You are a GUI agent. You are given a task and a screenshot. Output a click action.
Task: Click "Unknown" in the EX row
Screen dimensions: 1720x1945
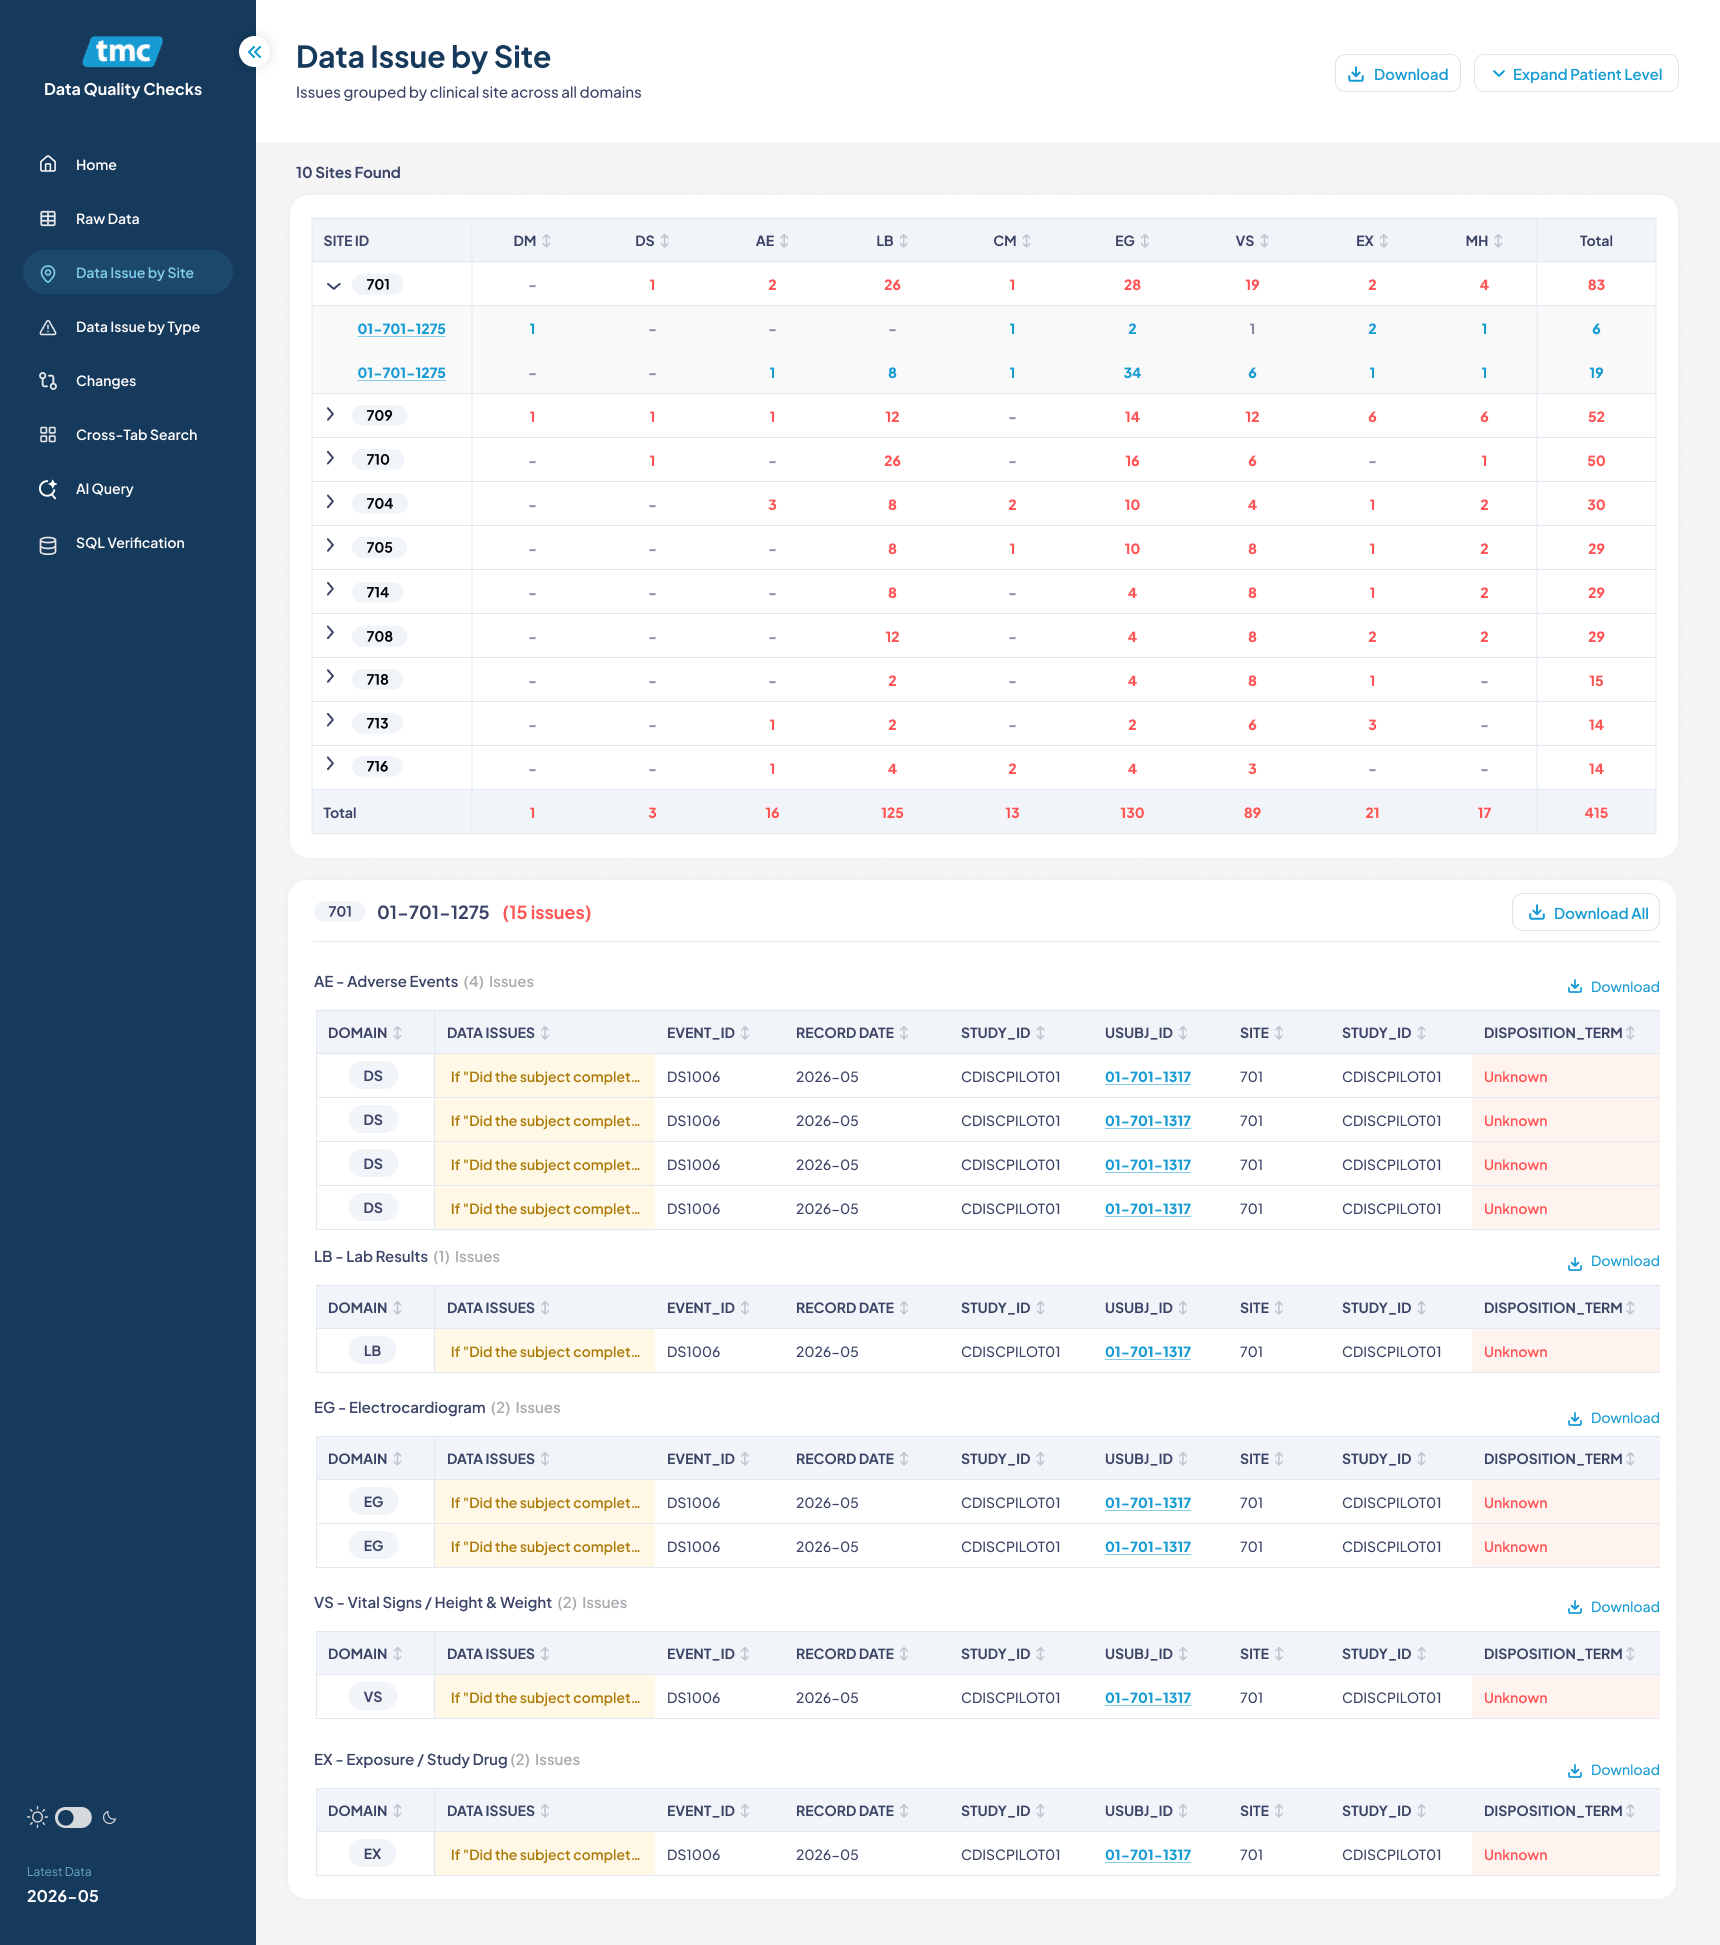[1515, 1855]
